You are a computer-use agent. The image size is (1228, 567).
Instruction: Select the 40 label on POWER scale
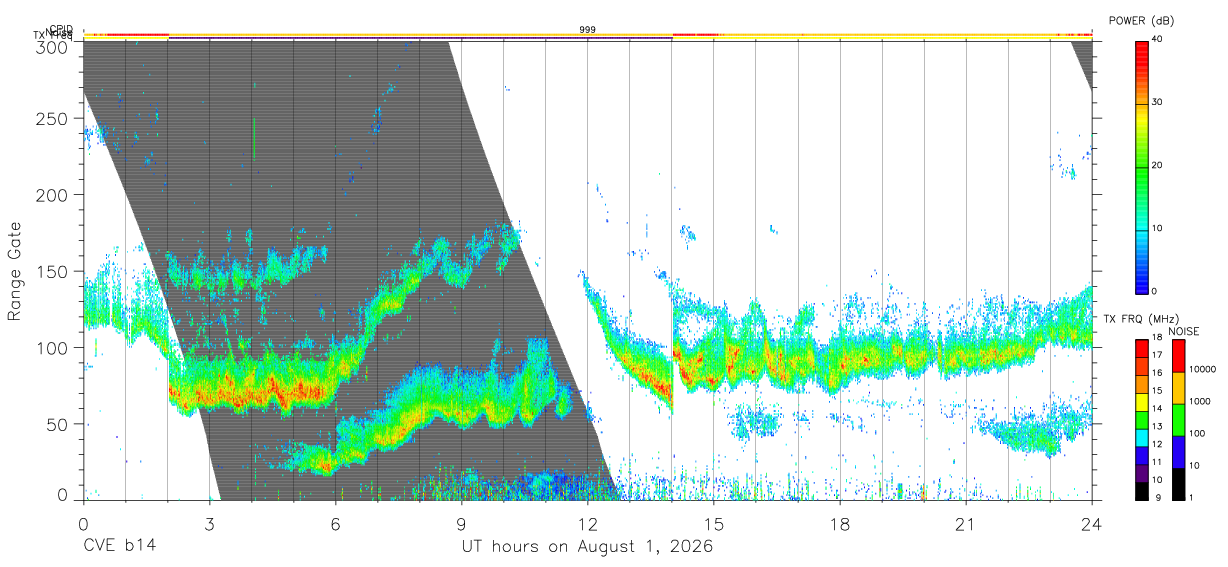1158,40
